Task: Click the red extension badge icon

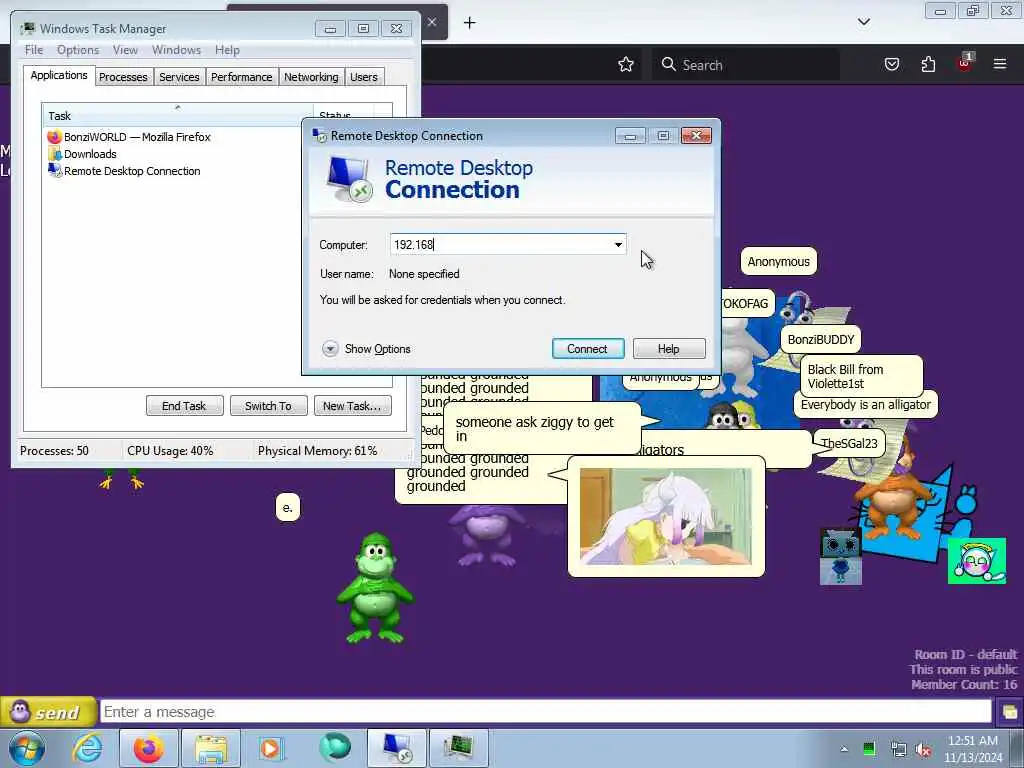Action: tap(965, 63)
